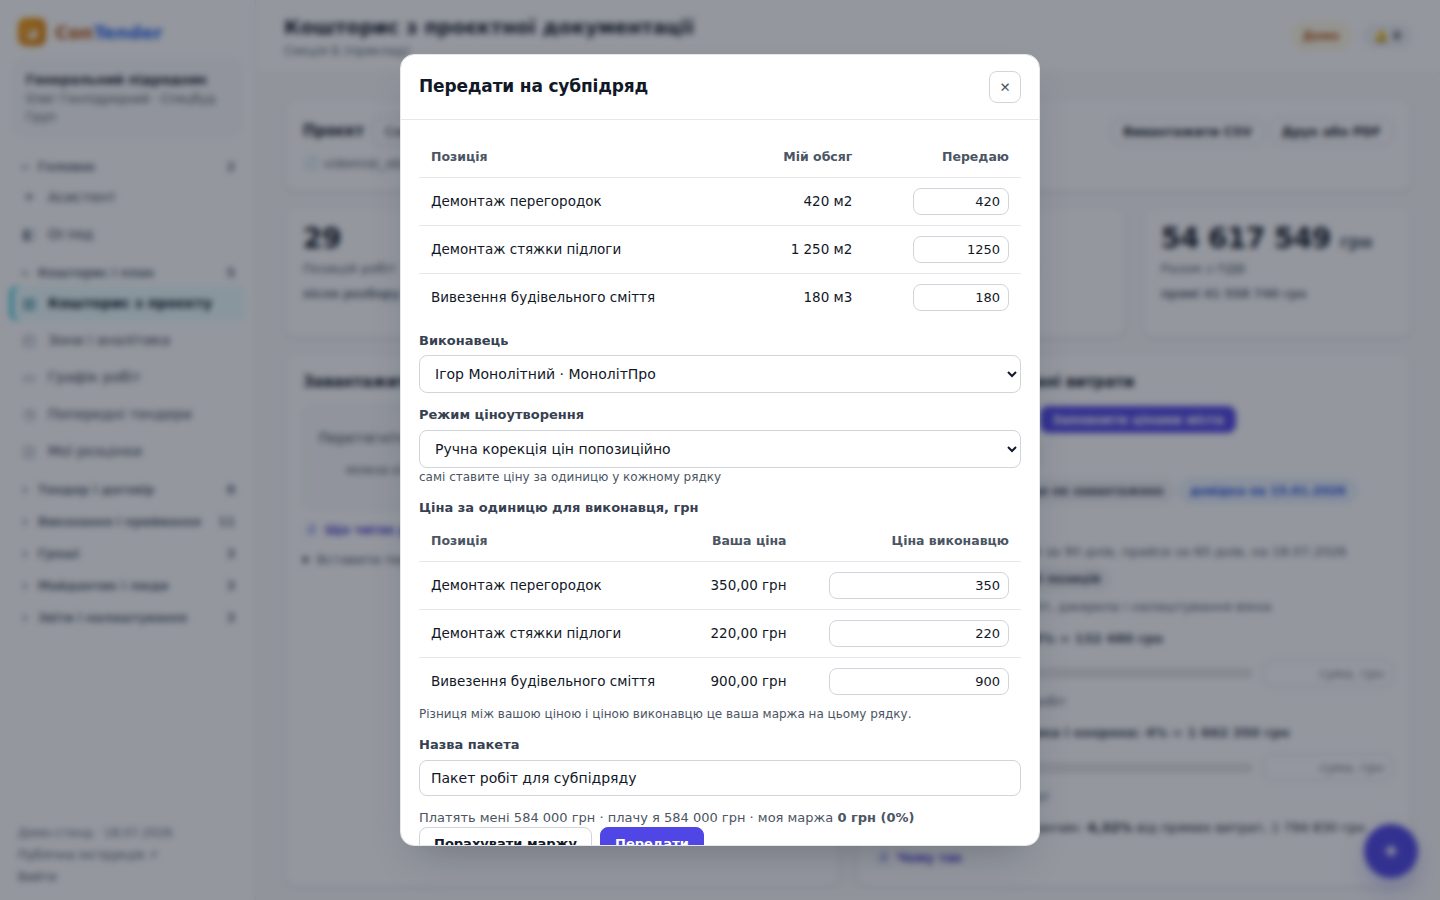This screenshot has width=1440, height=900.
Task: Click the 'Ціна за одиницю для виконавця, грн' heading
Action: click(559, 507)
